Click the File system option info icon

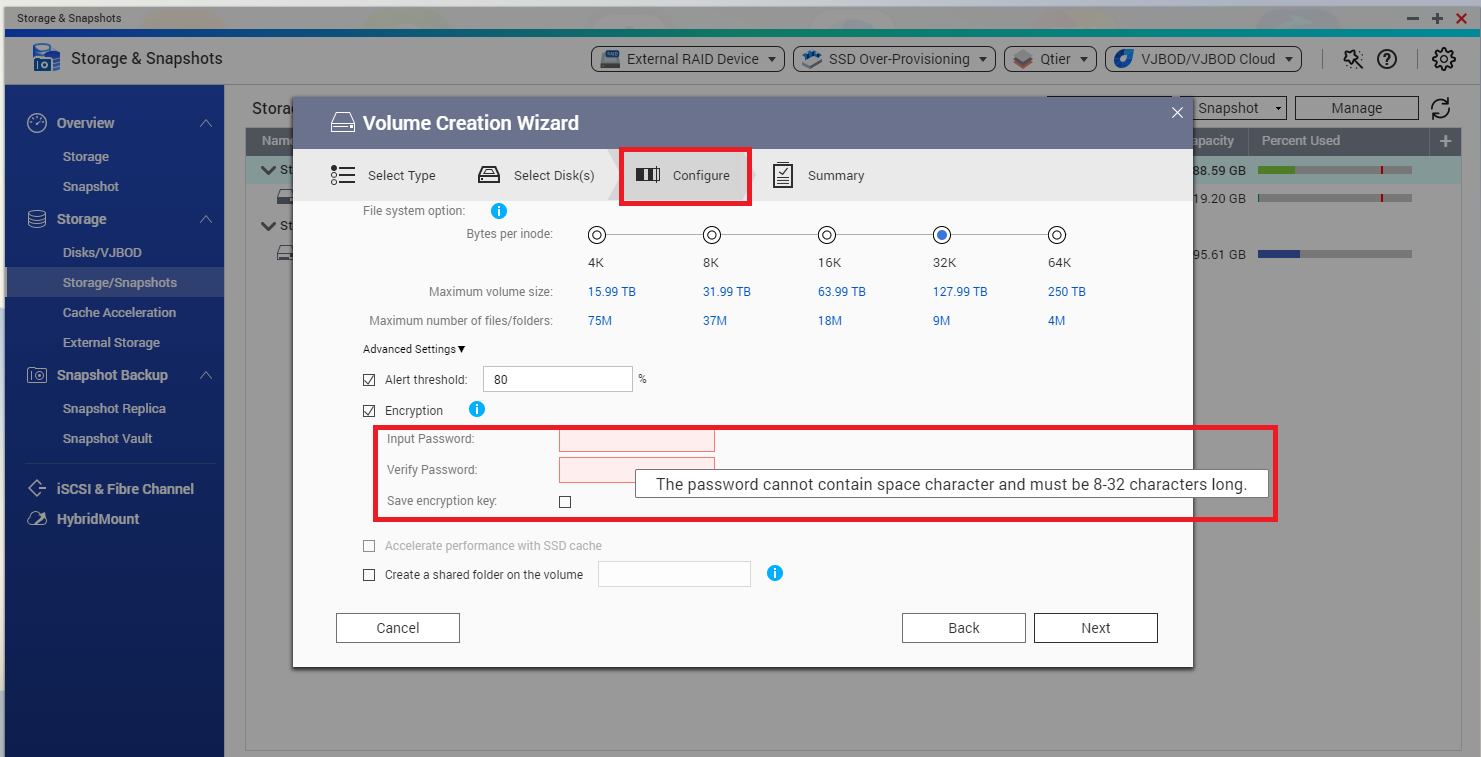click(x=498, y=211)
